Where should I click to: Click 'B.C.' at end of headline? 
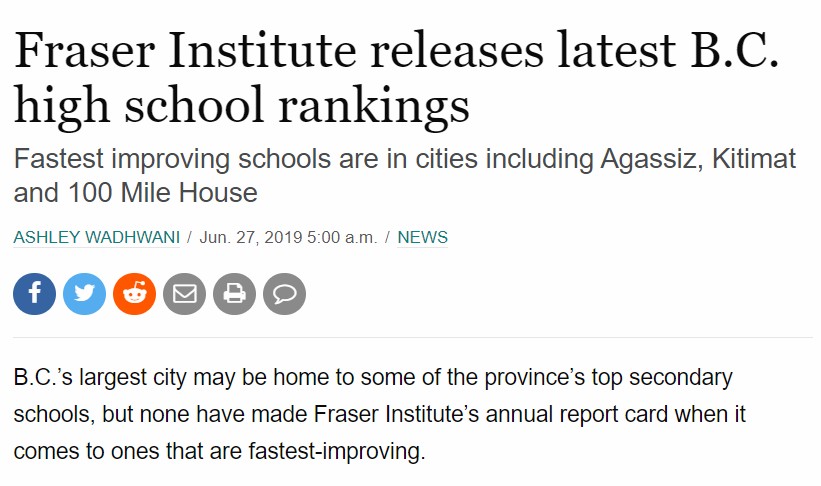click(735, 50)
